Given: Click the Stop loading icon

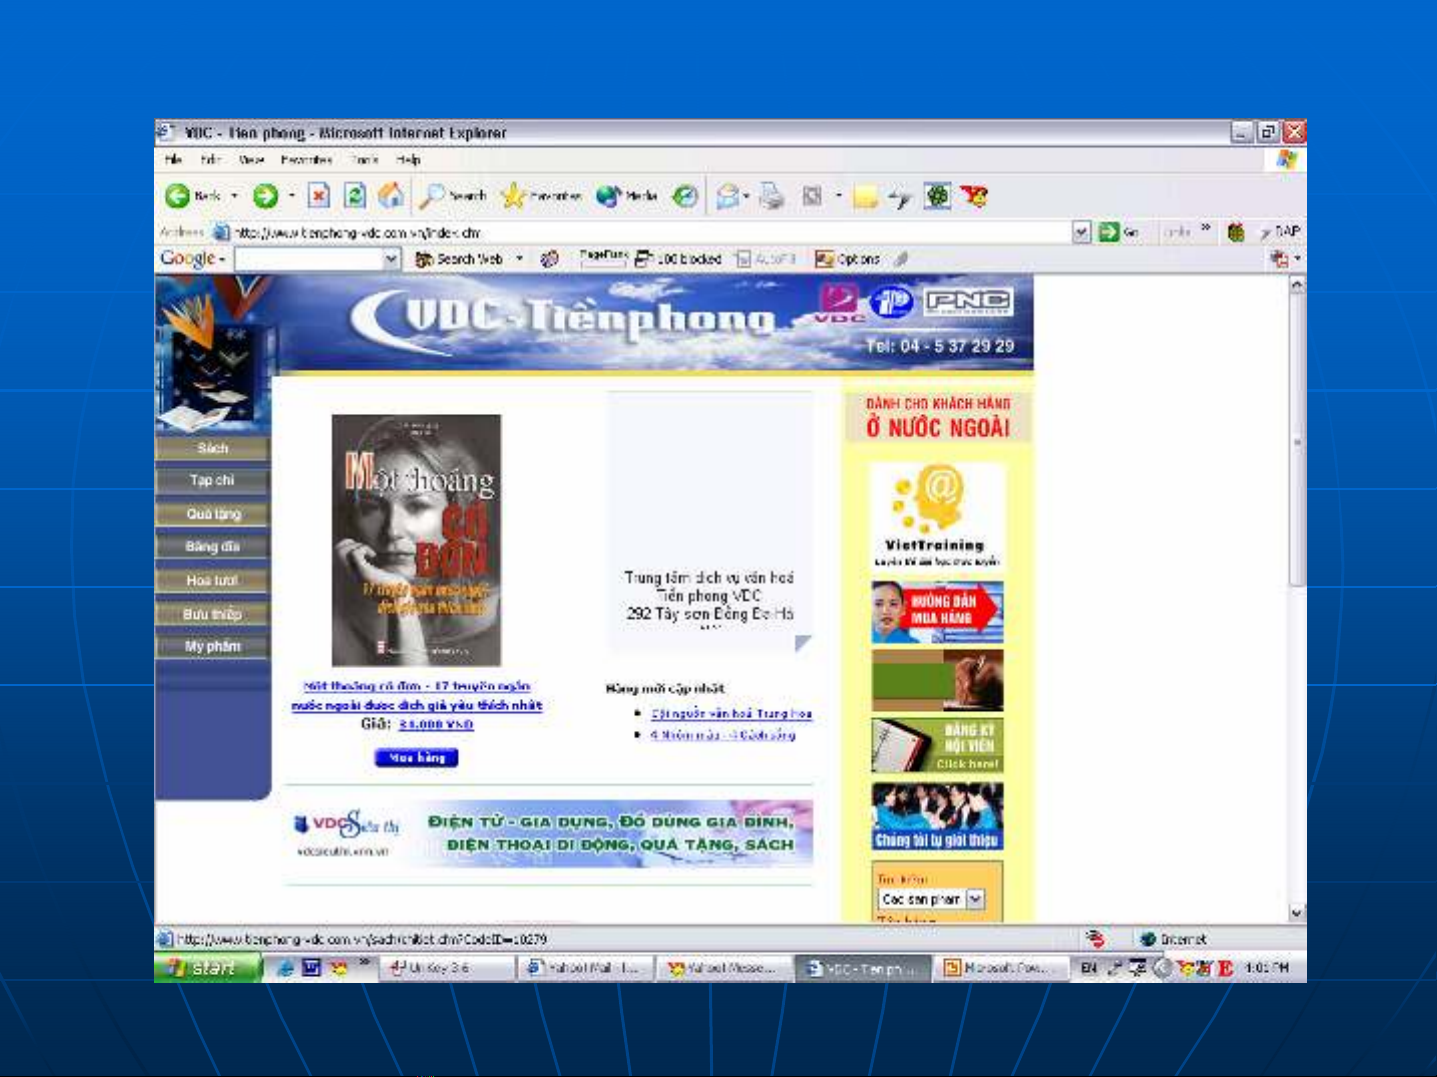Looking at the screenshot, I should point(318,196).
